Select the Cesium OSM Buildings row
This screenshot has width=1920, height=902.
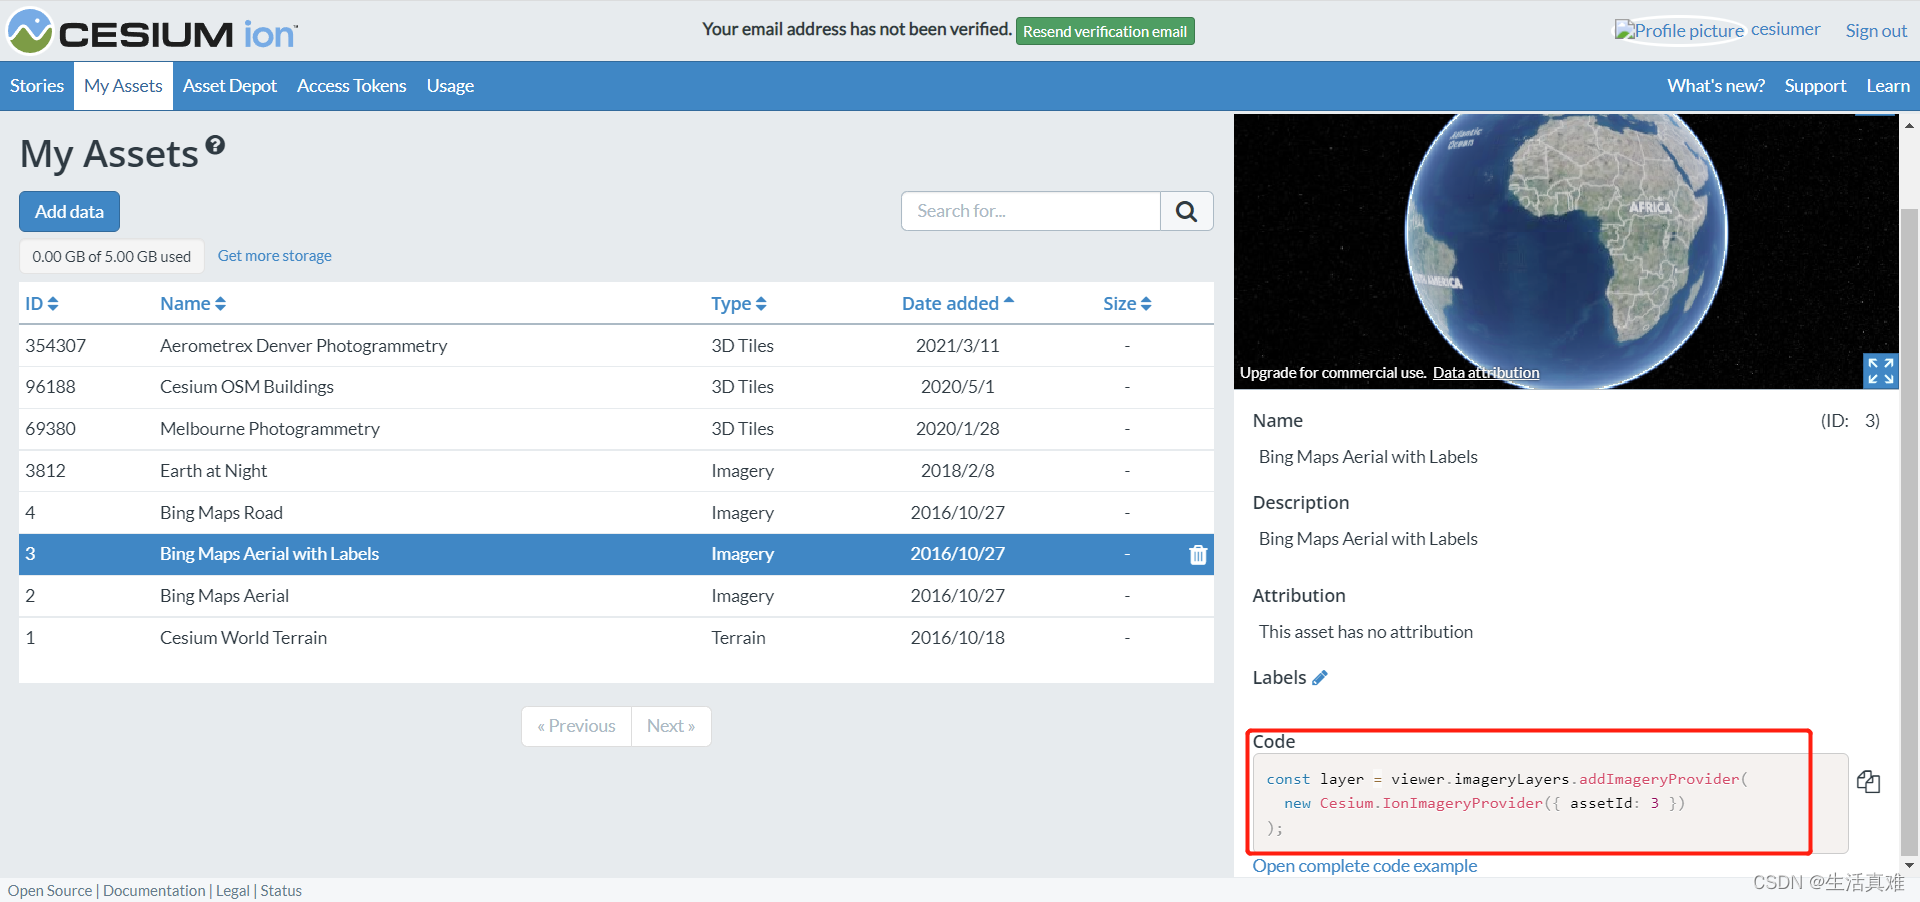616,387
